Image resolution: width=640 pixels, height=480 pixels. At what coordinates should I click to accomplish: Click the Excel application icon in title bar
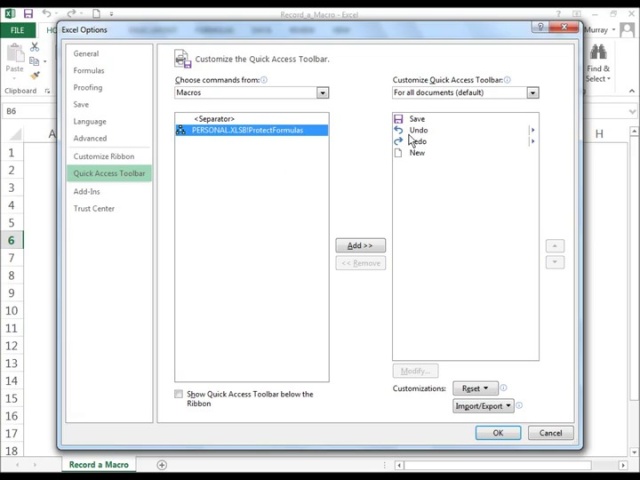(x=10, y=14)
